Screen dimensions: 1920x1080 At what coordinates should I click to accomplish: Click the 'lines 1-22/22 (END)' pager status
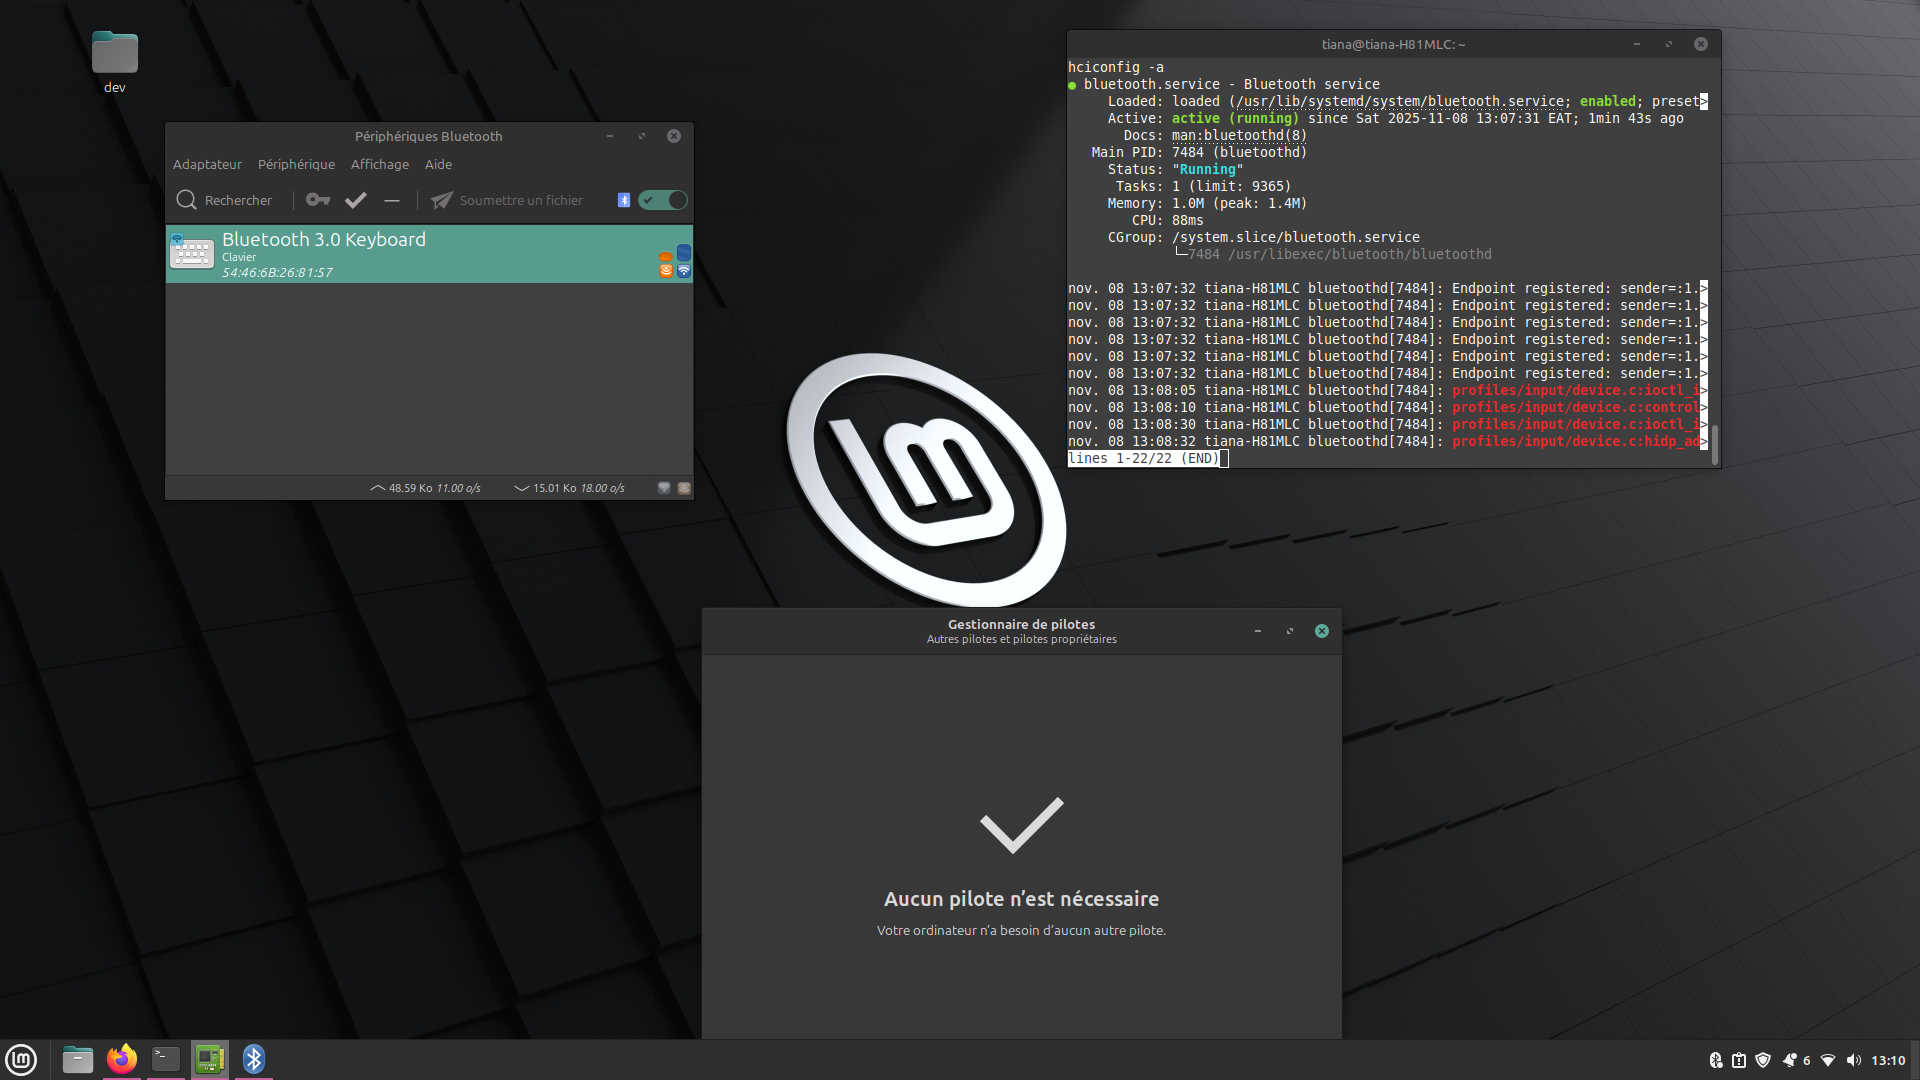pos(1144,458)
